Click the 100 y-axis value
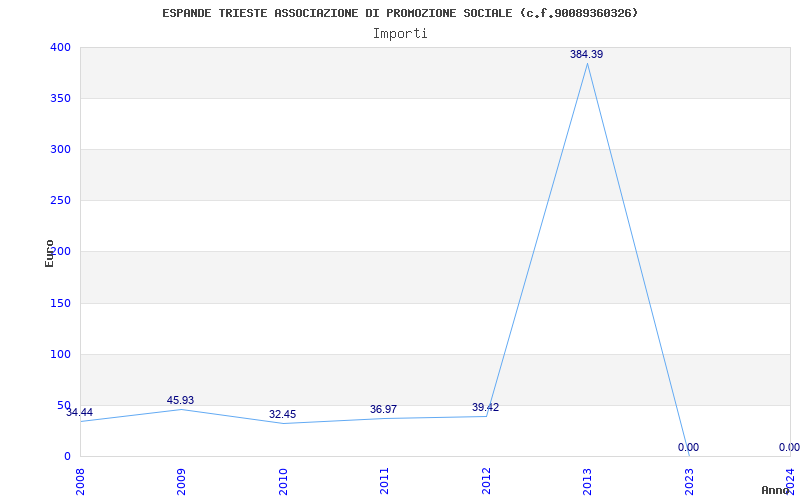 [60, 355]
